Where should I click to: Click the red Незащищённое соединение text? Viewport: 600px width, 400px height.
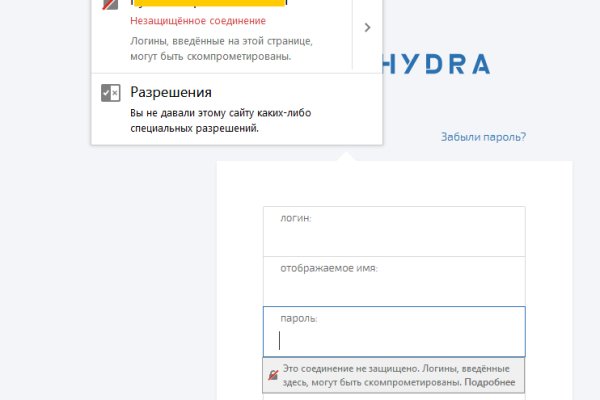coord(198,20)
